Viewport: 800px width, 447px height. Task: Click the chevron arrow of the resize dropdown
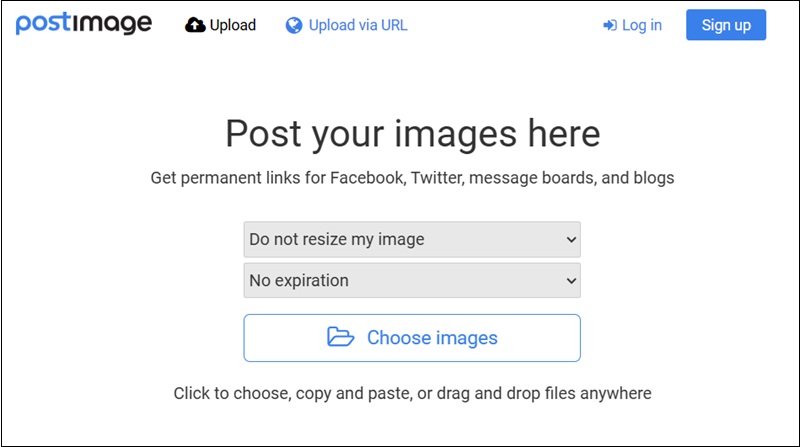(x=571, y=240)
